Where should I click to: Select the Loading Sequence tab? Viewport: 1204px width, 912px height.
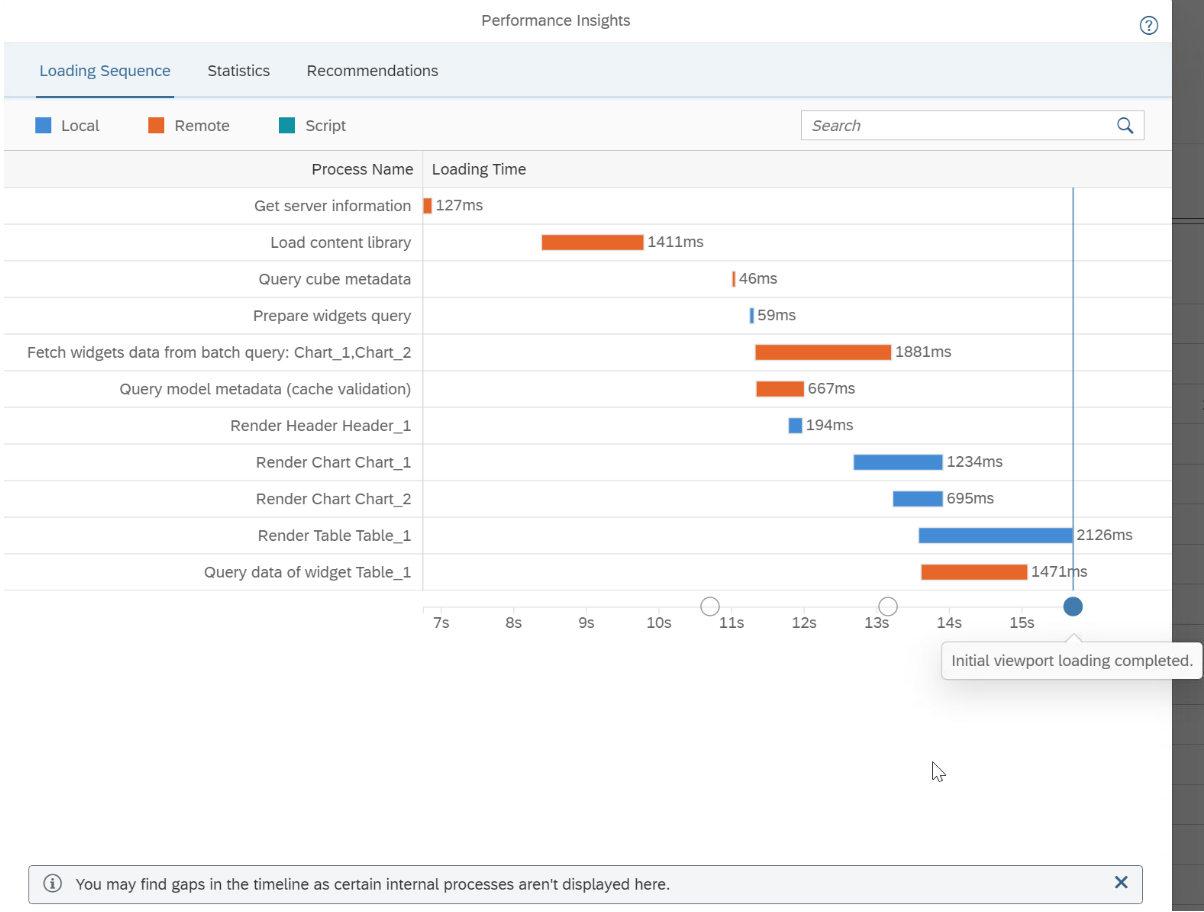click(x=105, y=70)
